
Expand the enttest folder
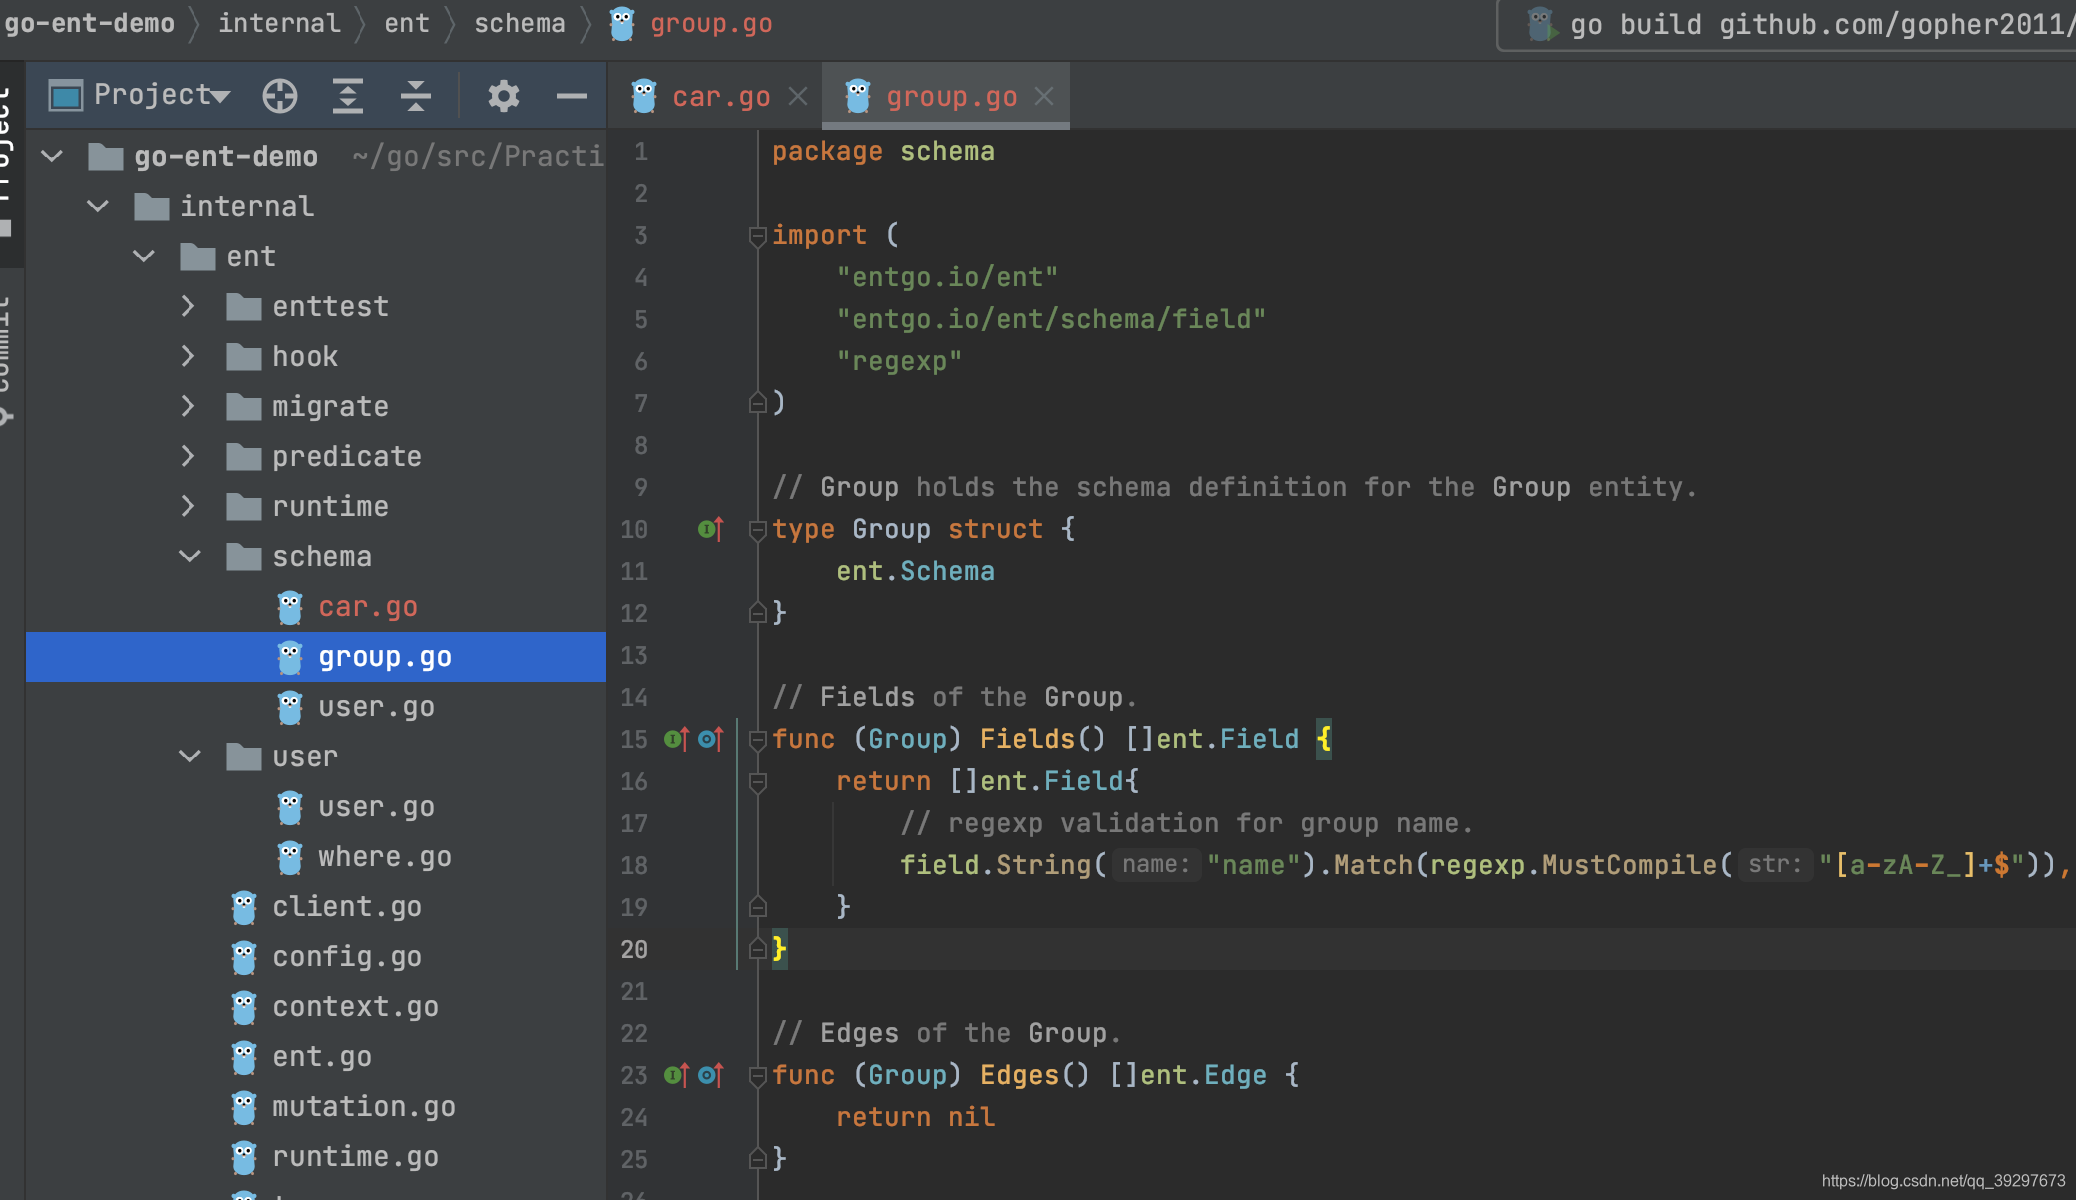[x=188, y=306]
